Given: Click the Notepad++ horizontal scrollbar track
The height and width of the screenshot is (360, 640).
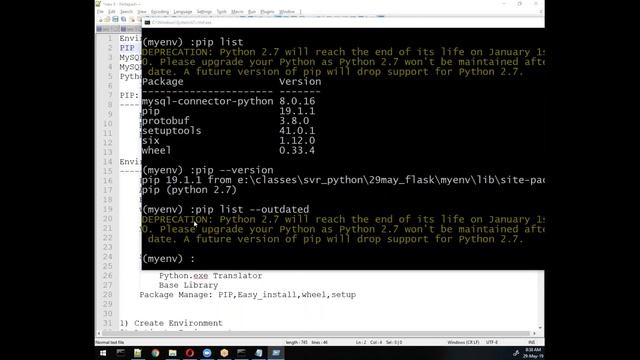Looking at the screenshot, I should point(316,333).
